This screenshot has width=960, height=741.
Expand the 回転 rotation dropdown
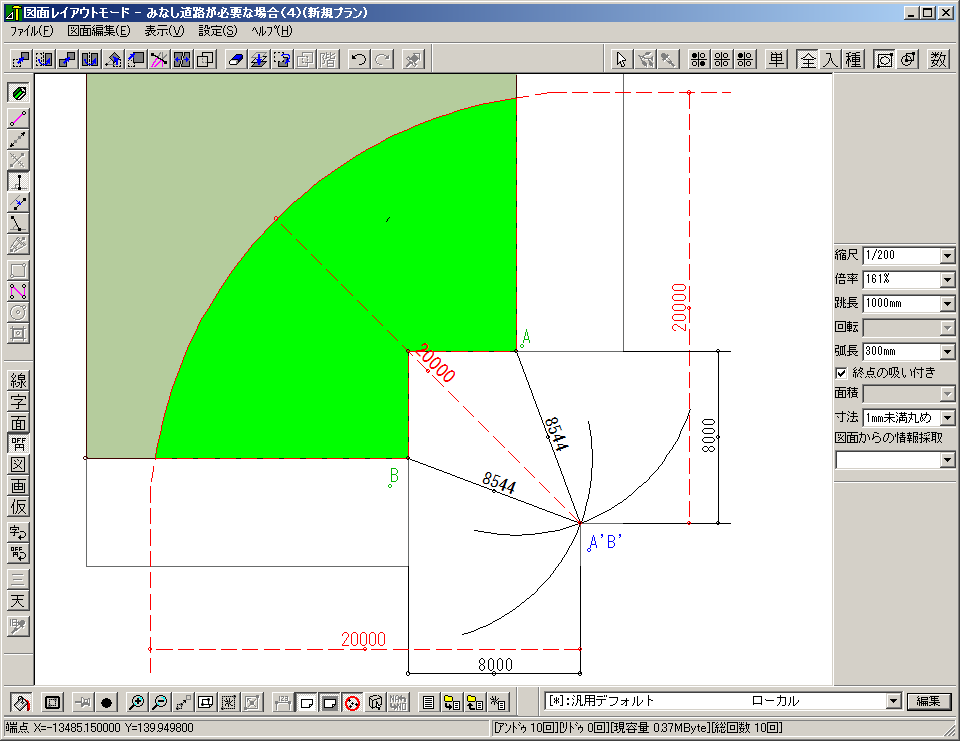(x=947, y=328)
